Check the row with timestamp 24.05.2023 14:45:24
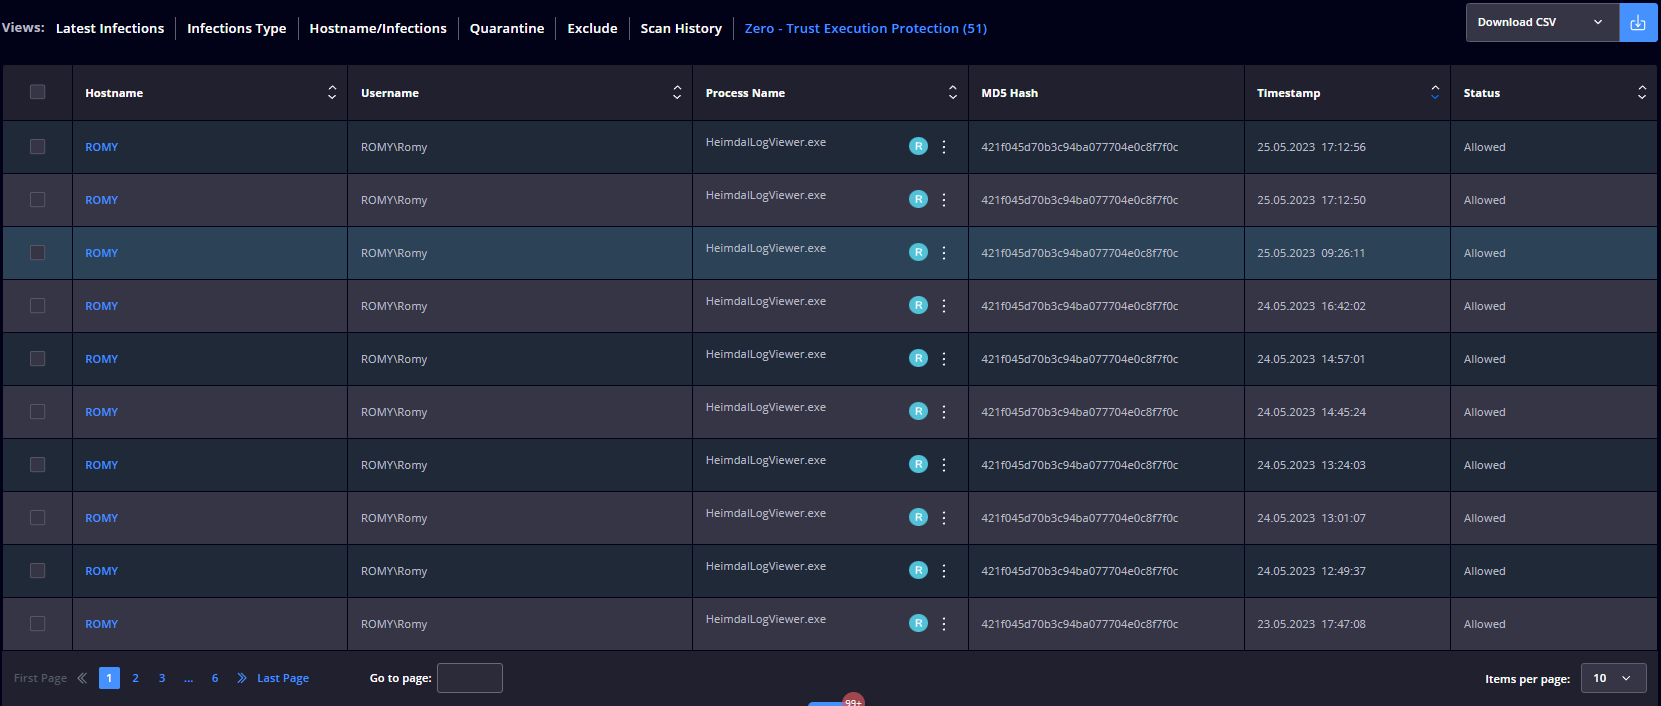 pos(37,412)
